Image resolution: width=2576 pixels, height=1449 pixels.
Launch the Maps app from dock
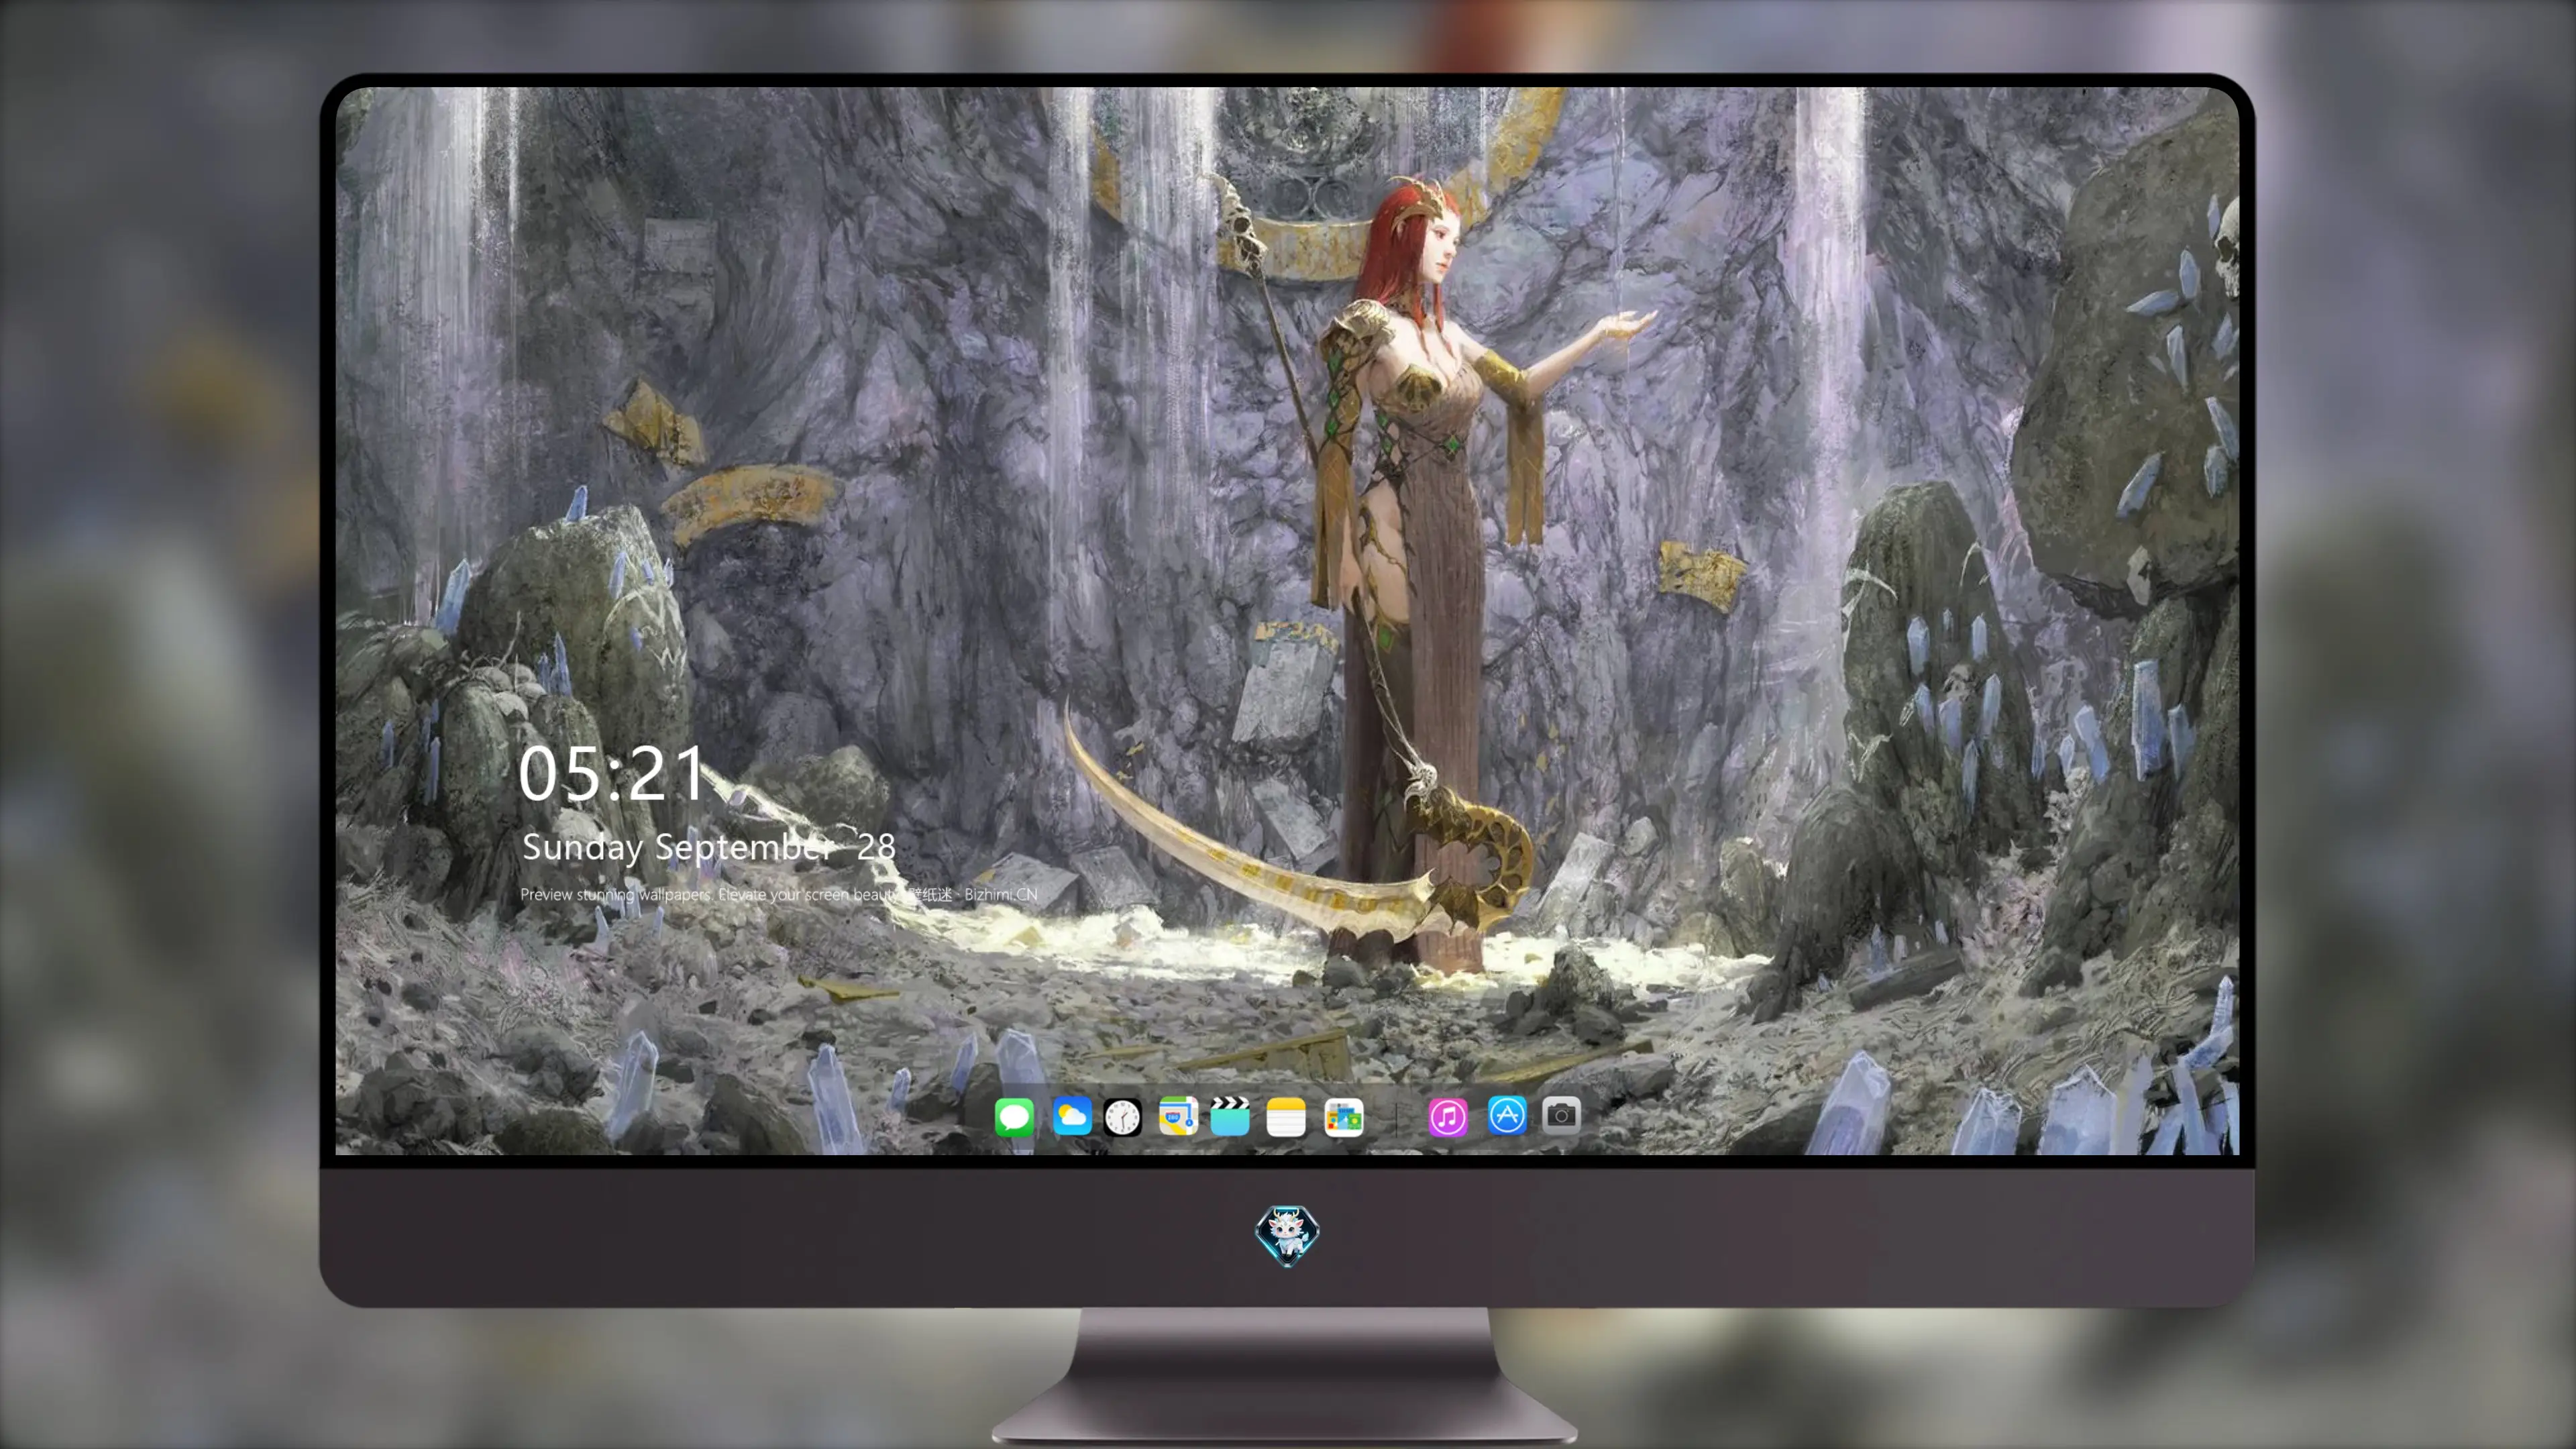[1178, 1116]
